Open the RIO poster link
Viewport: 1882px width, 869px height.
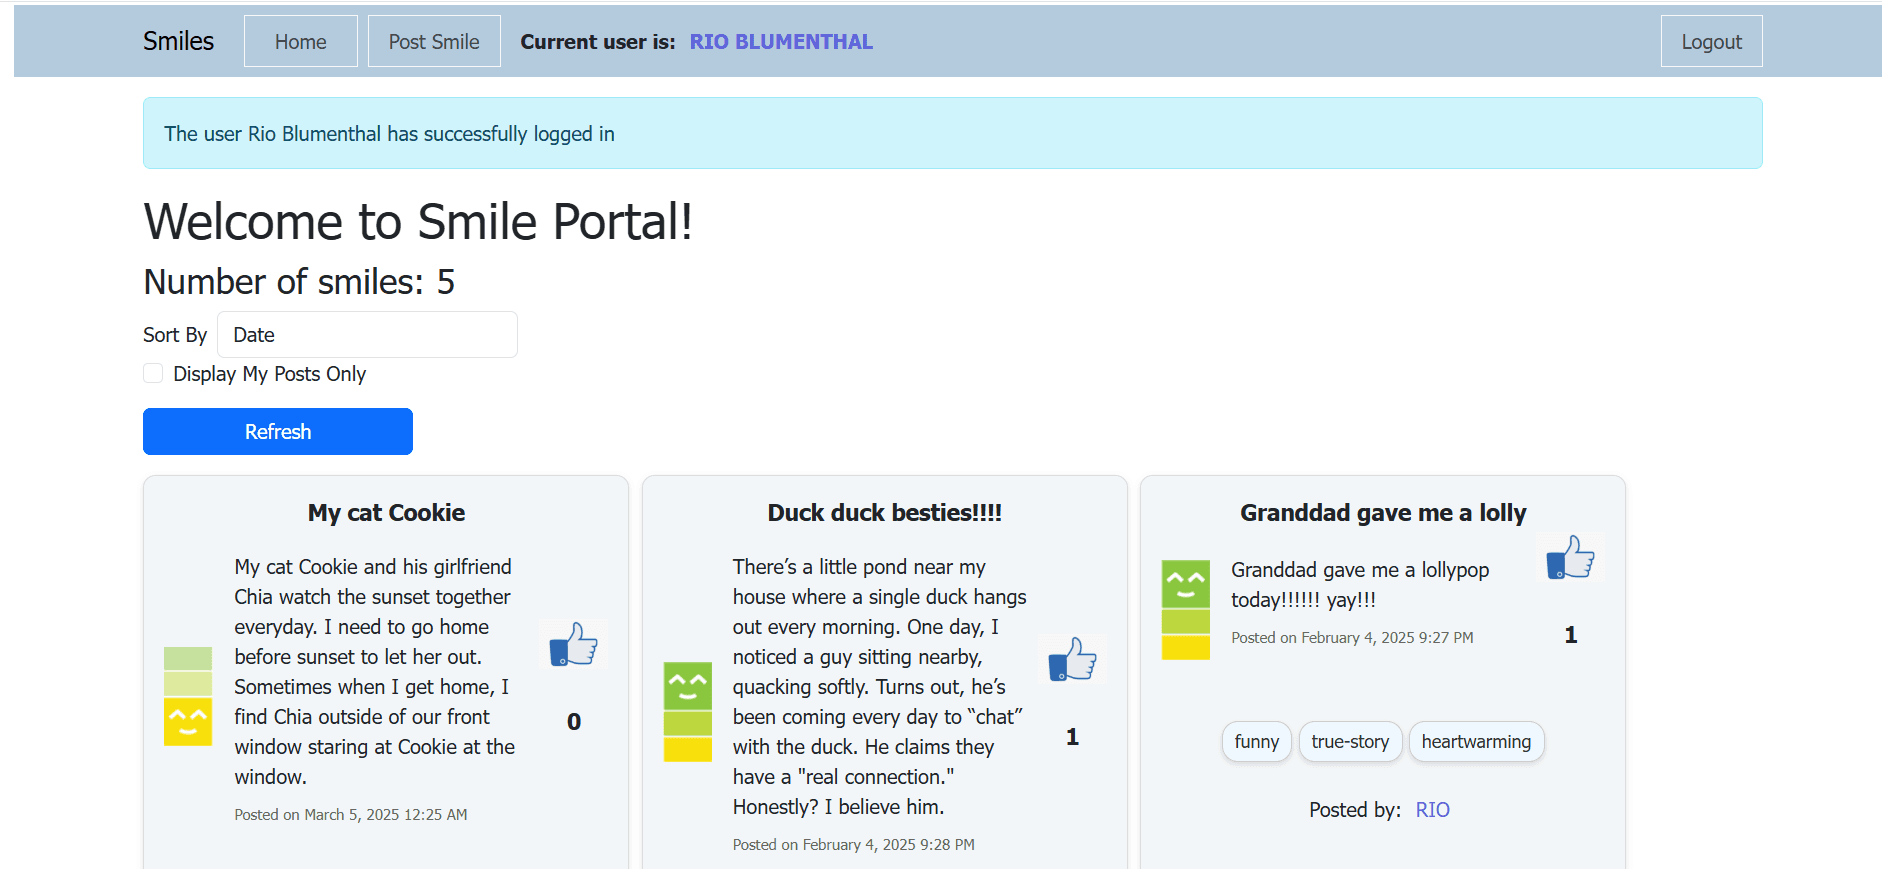pos(1432,810)
